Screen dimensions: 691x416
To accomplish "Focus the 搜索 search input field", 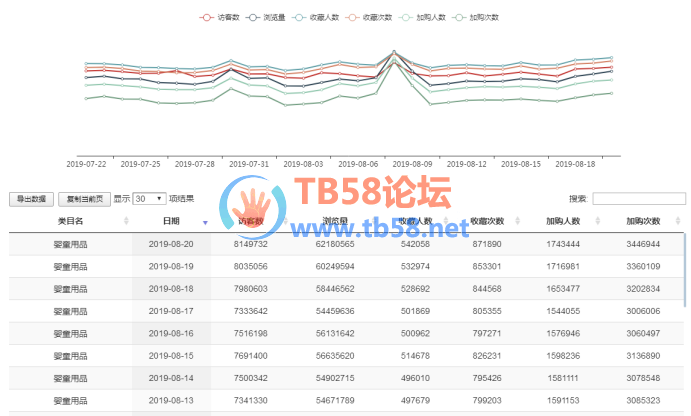I will [639, 199].
